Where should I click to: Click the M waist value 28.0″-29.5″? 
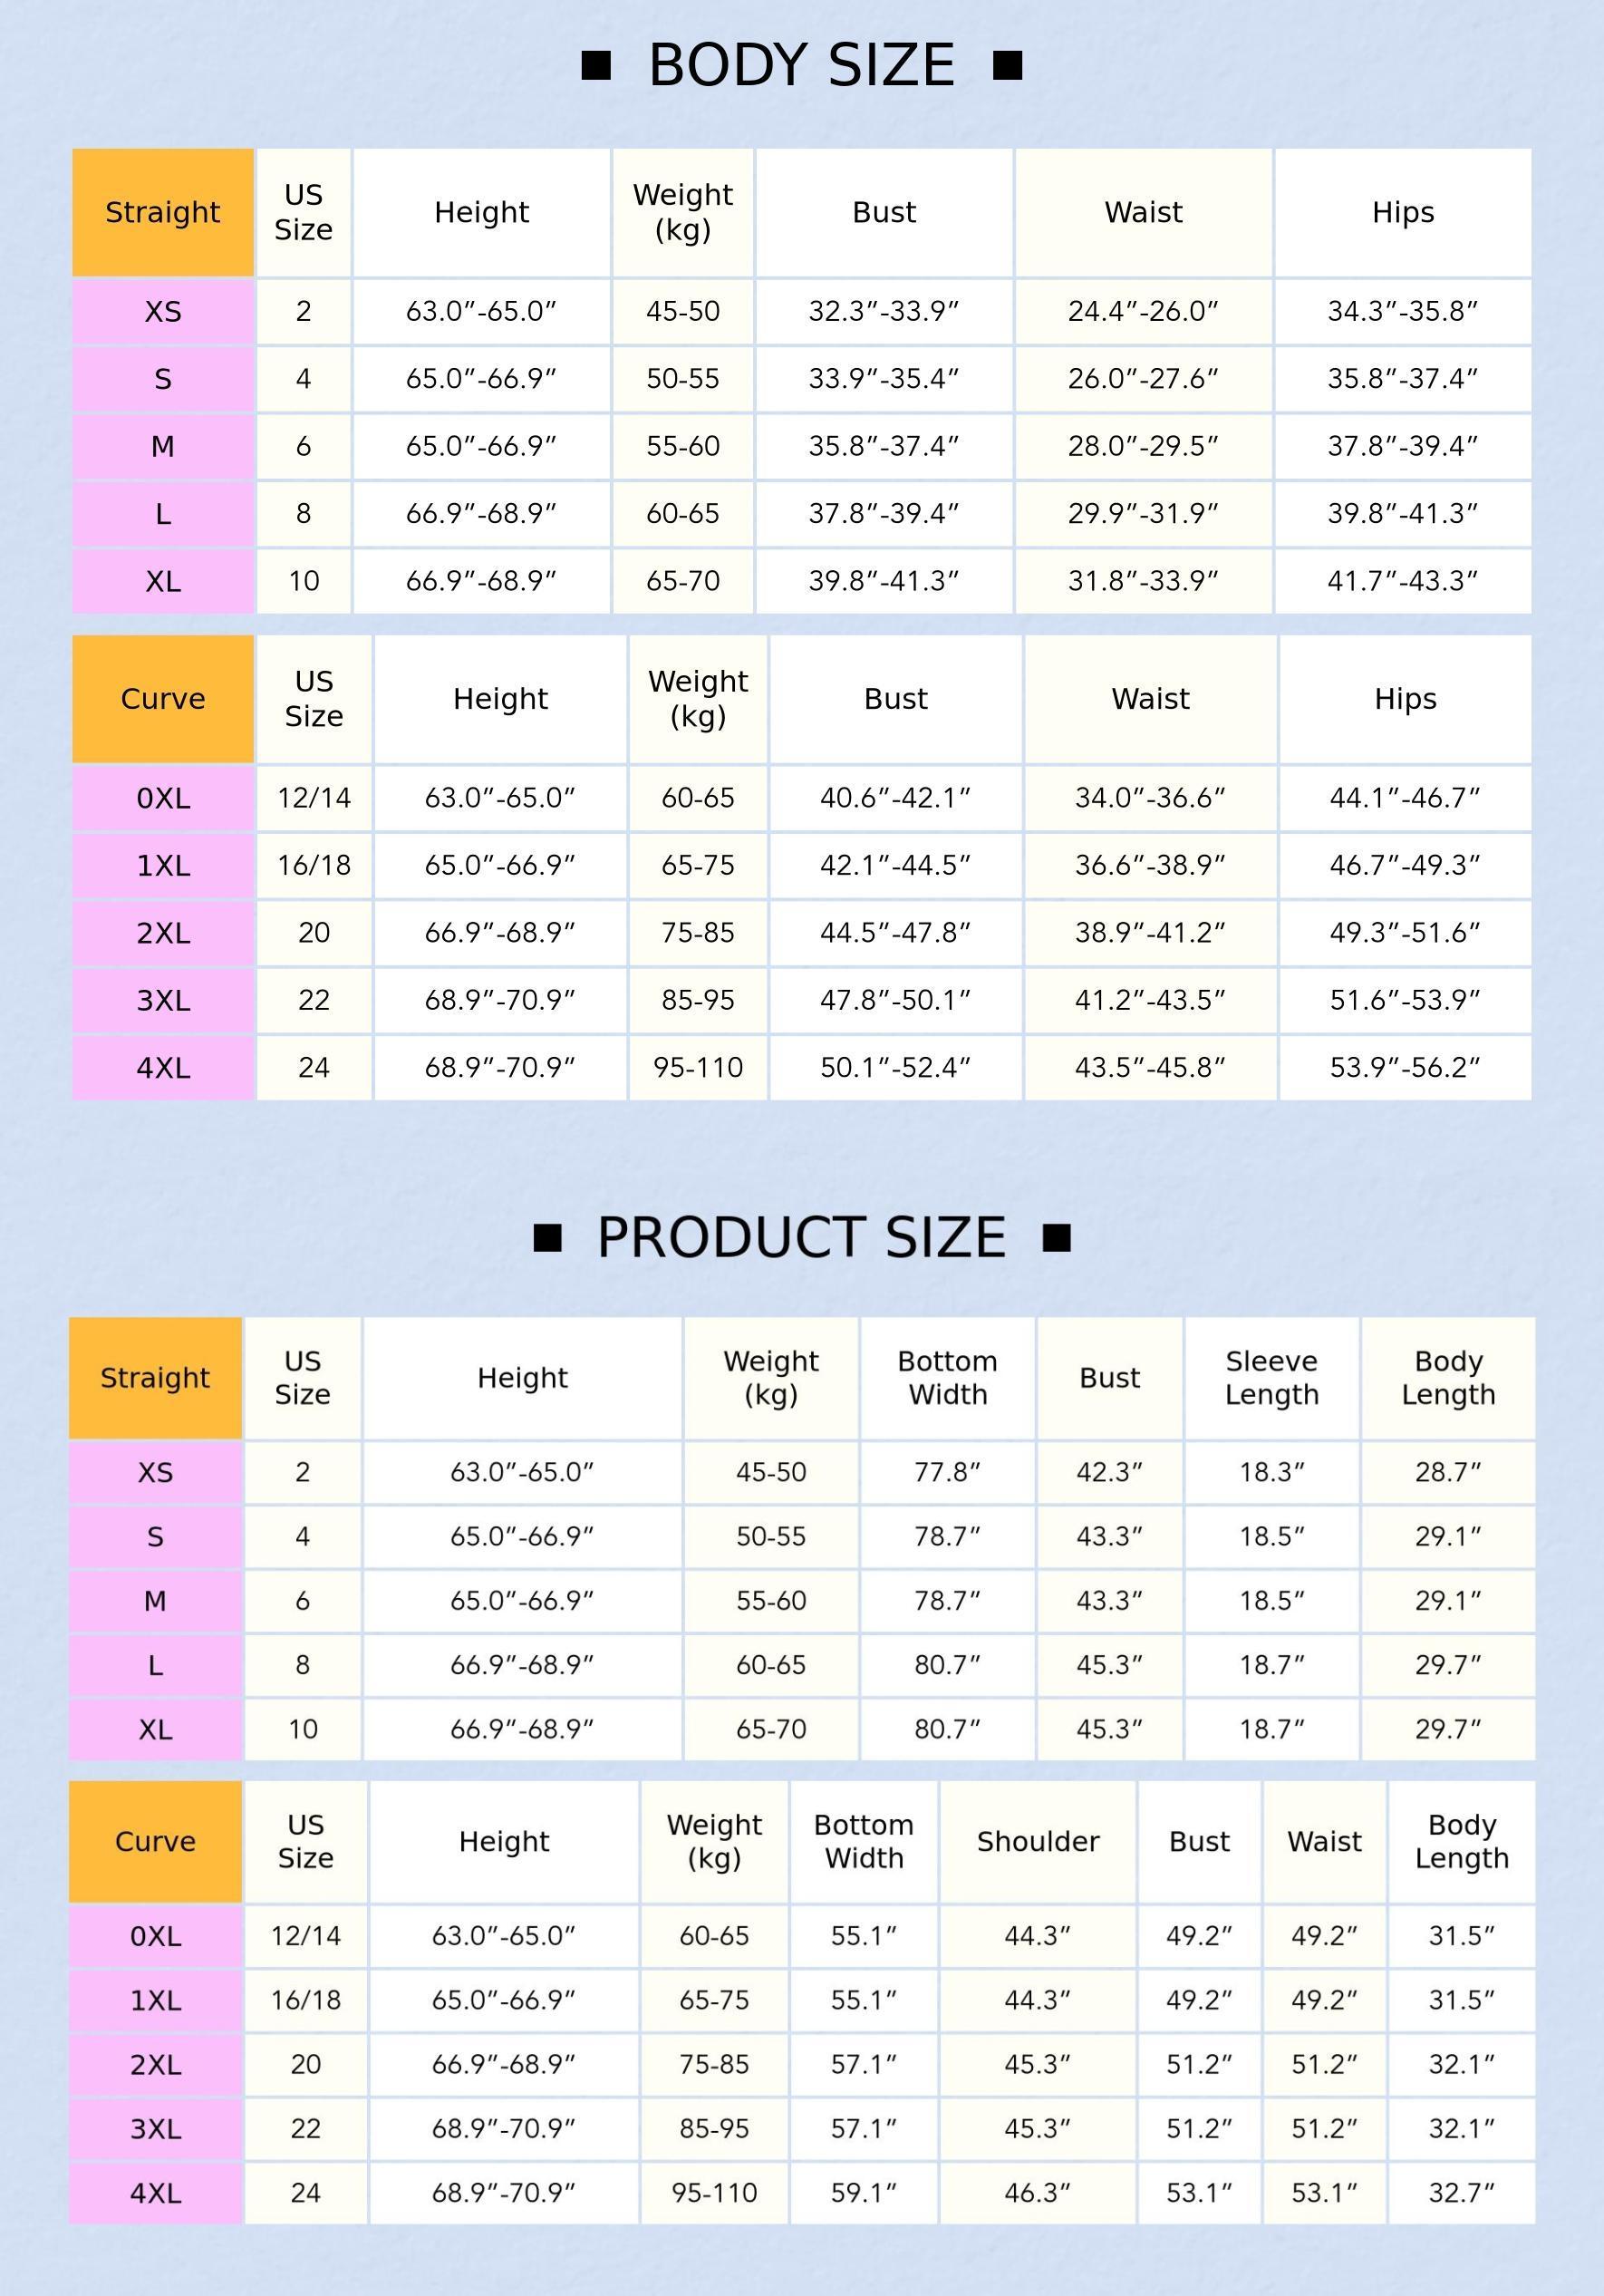point(1143,446)
